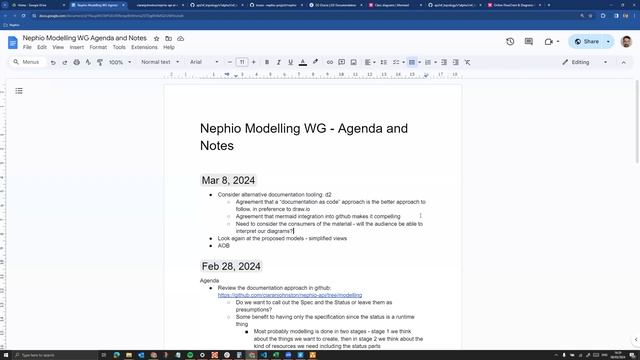Screen dimensions: 640x360
Task: Run spelling and grammar check icon
Action: click(x=88, y=62)
